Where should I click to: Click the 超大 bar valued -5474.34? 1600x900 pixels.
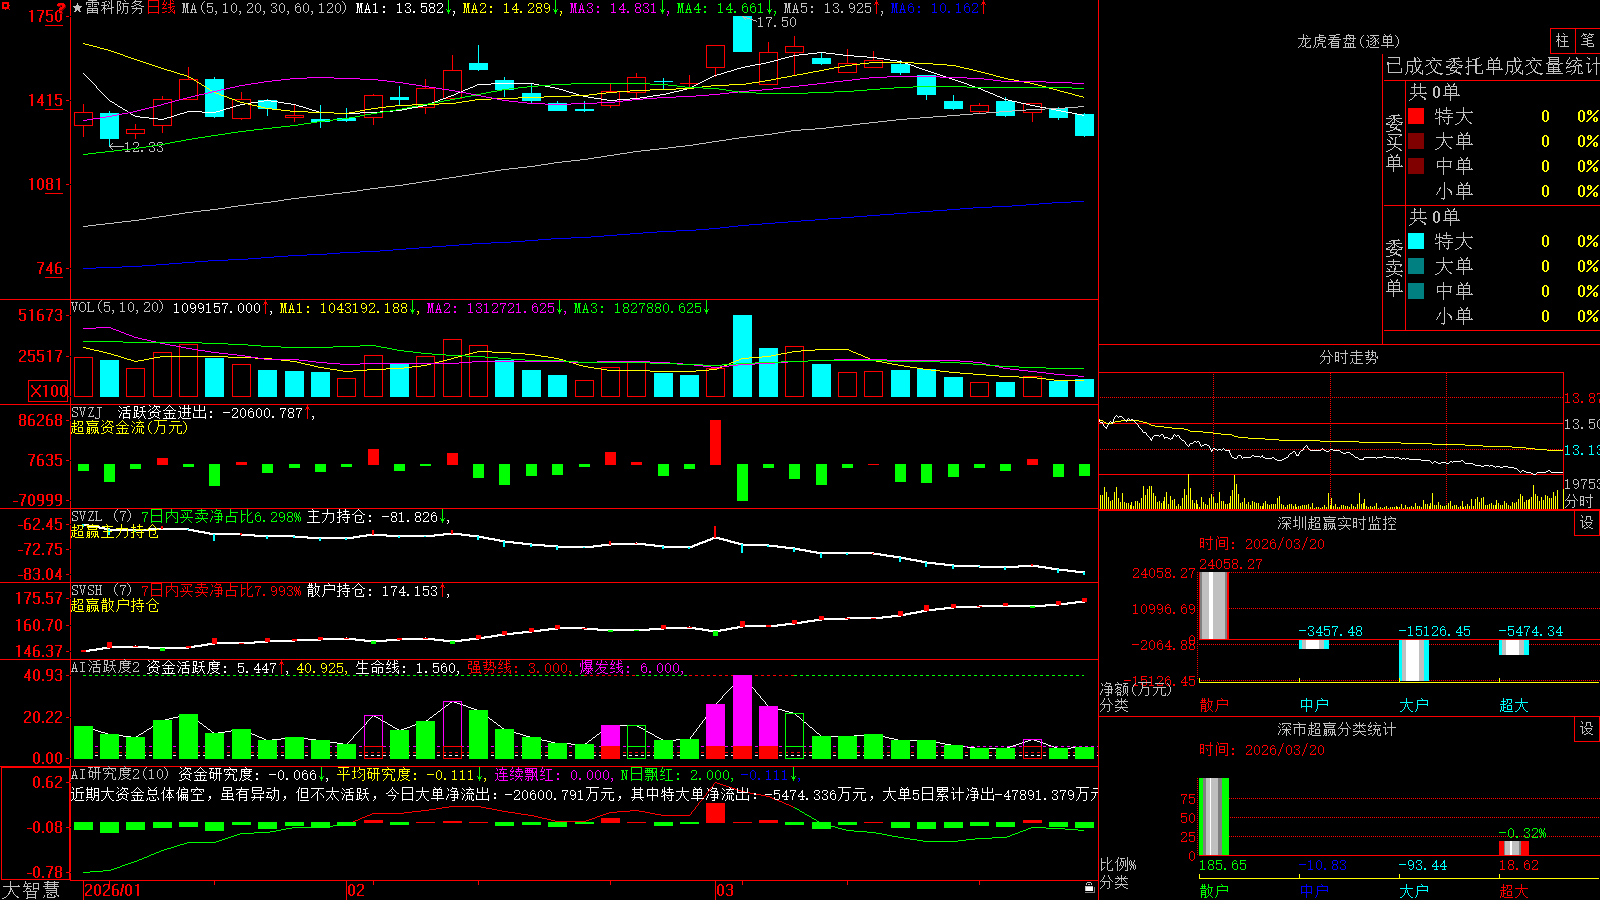[x=1514, y=647]
